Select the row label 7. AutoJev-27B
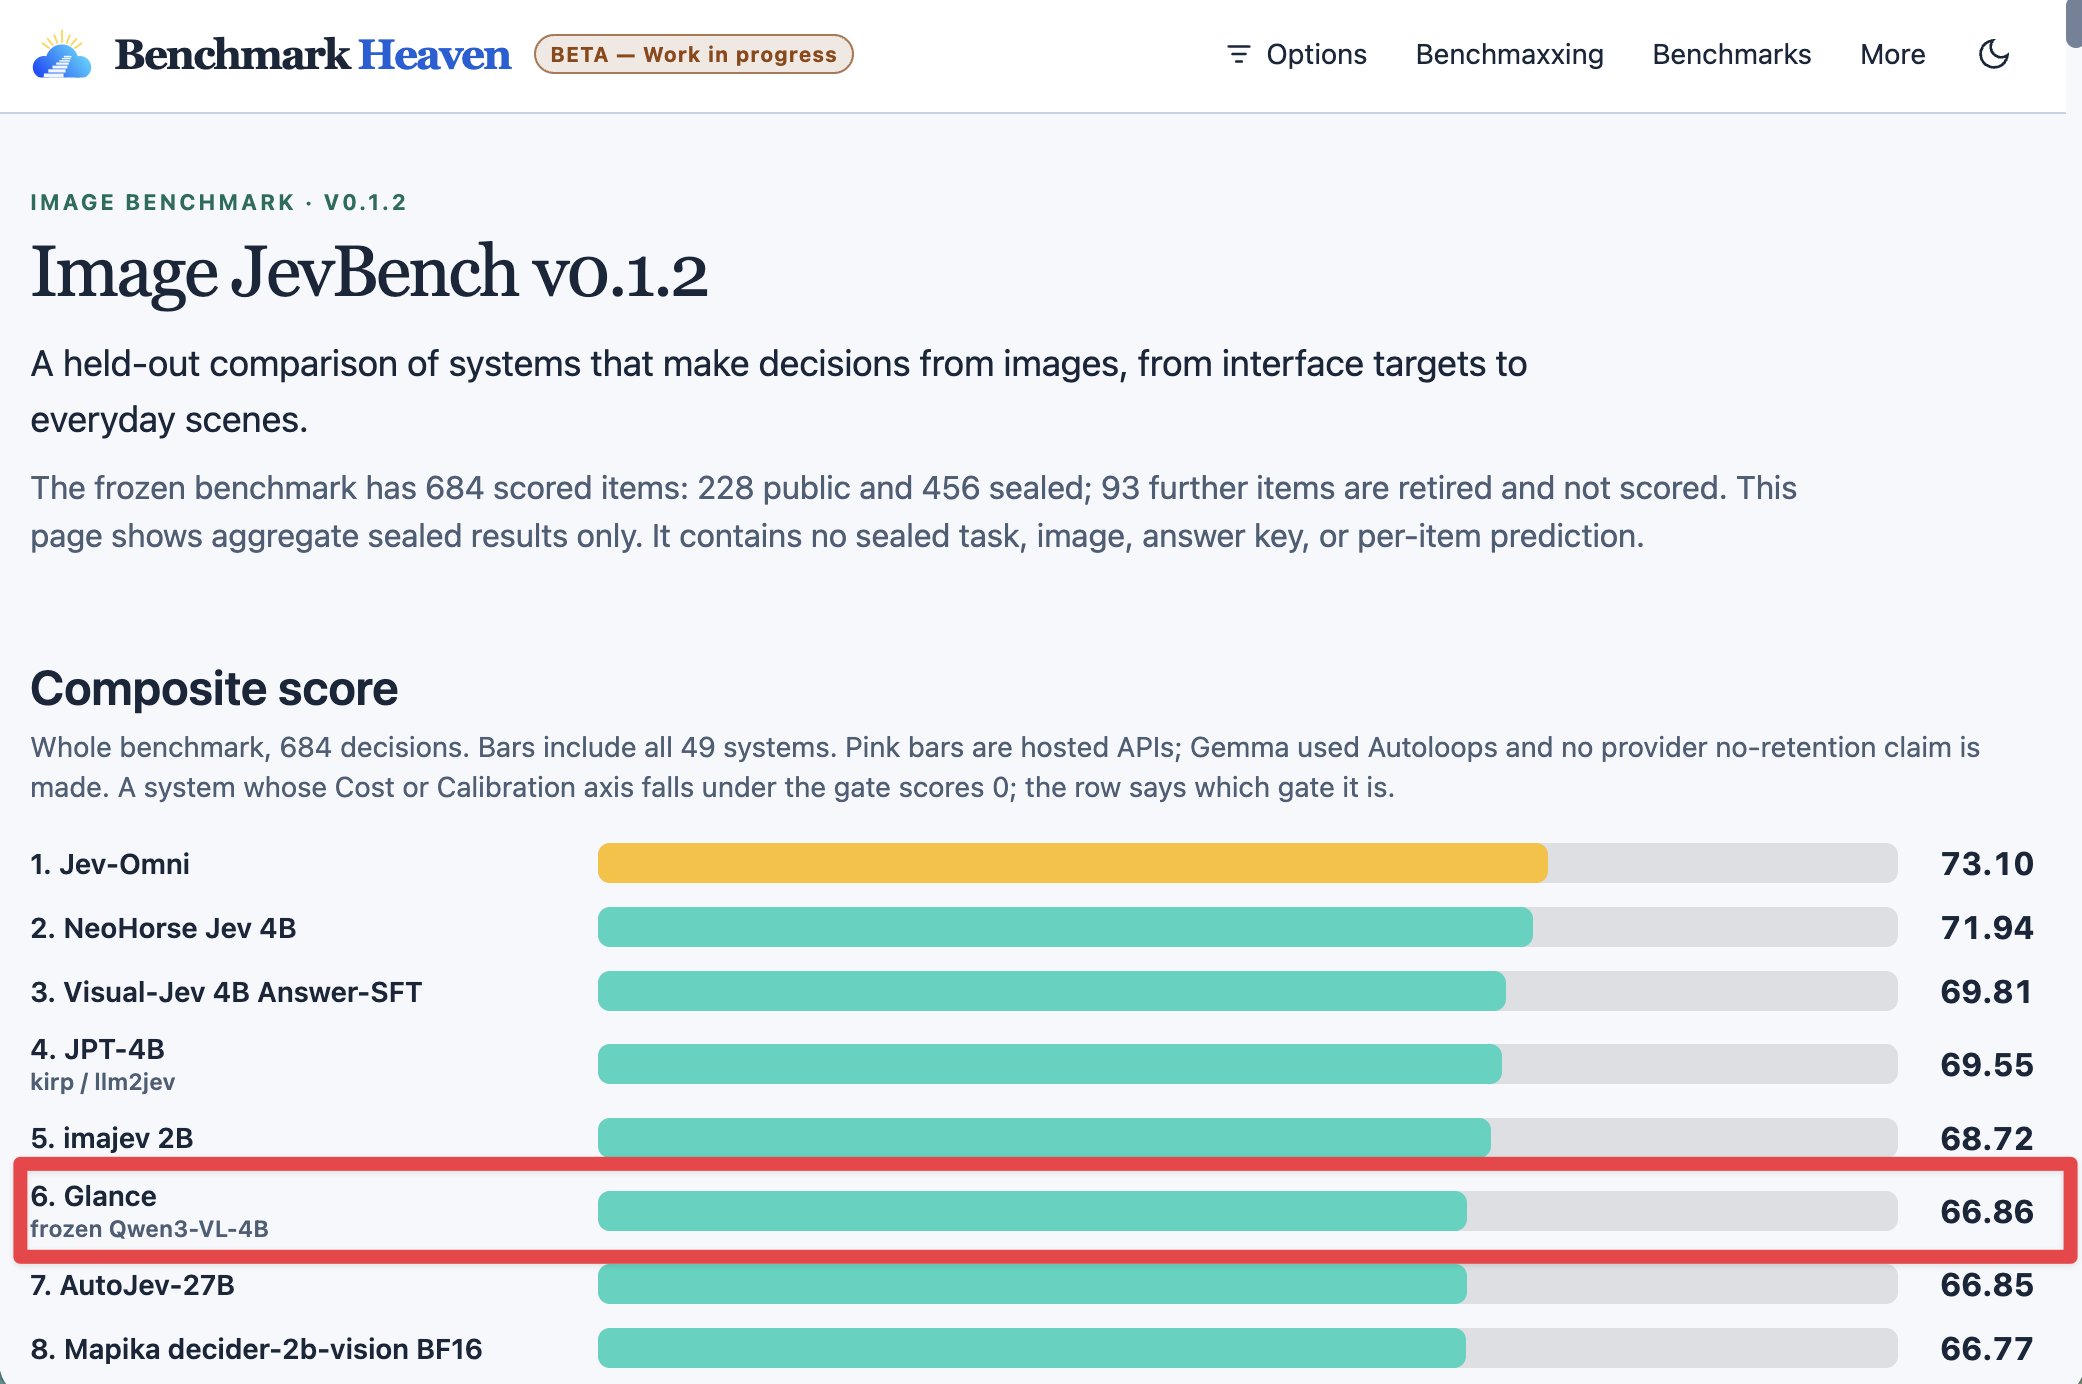Viewport: 2082px width, 1384px height. tap(132, 1285)
